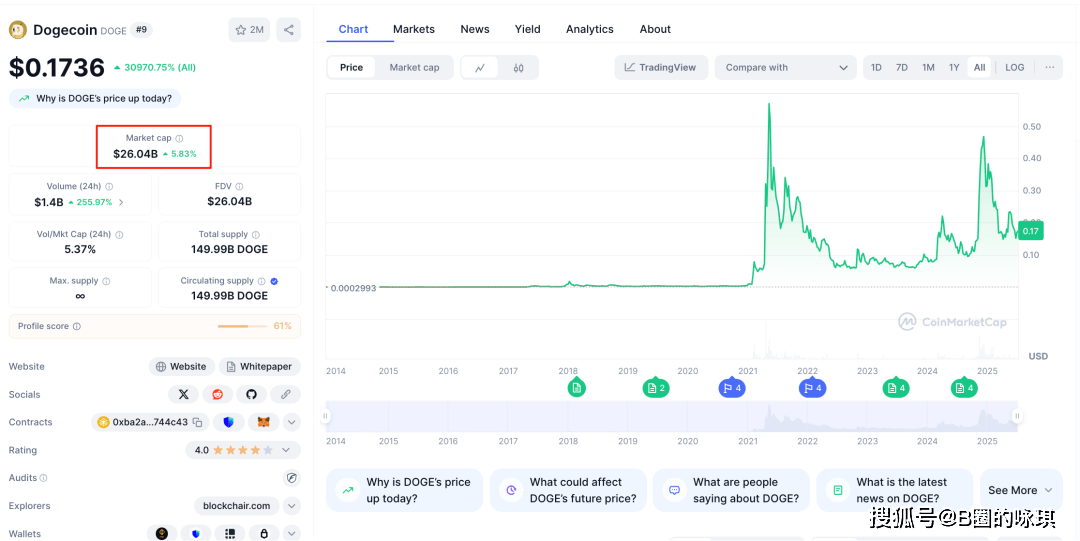Open Volume (24h) info icon
The width and height of the screenshot is (1080, 541).
(109, 187)
